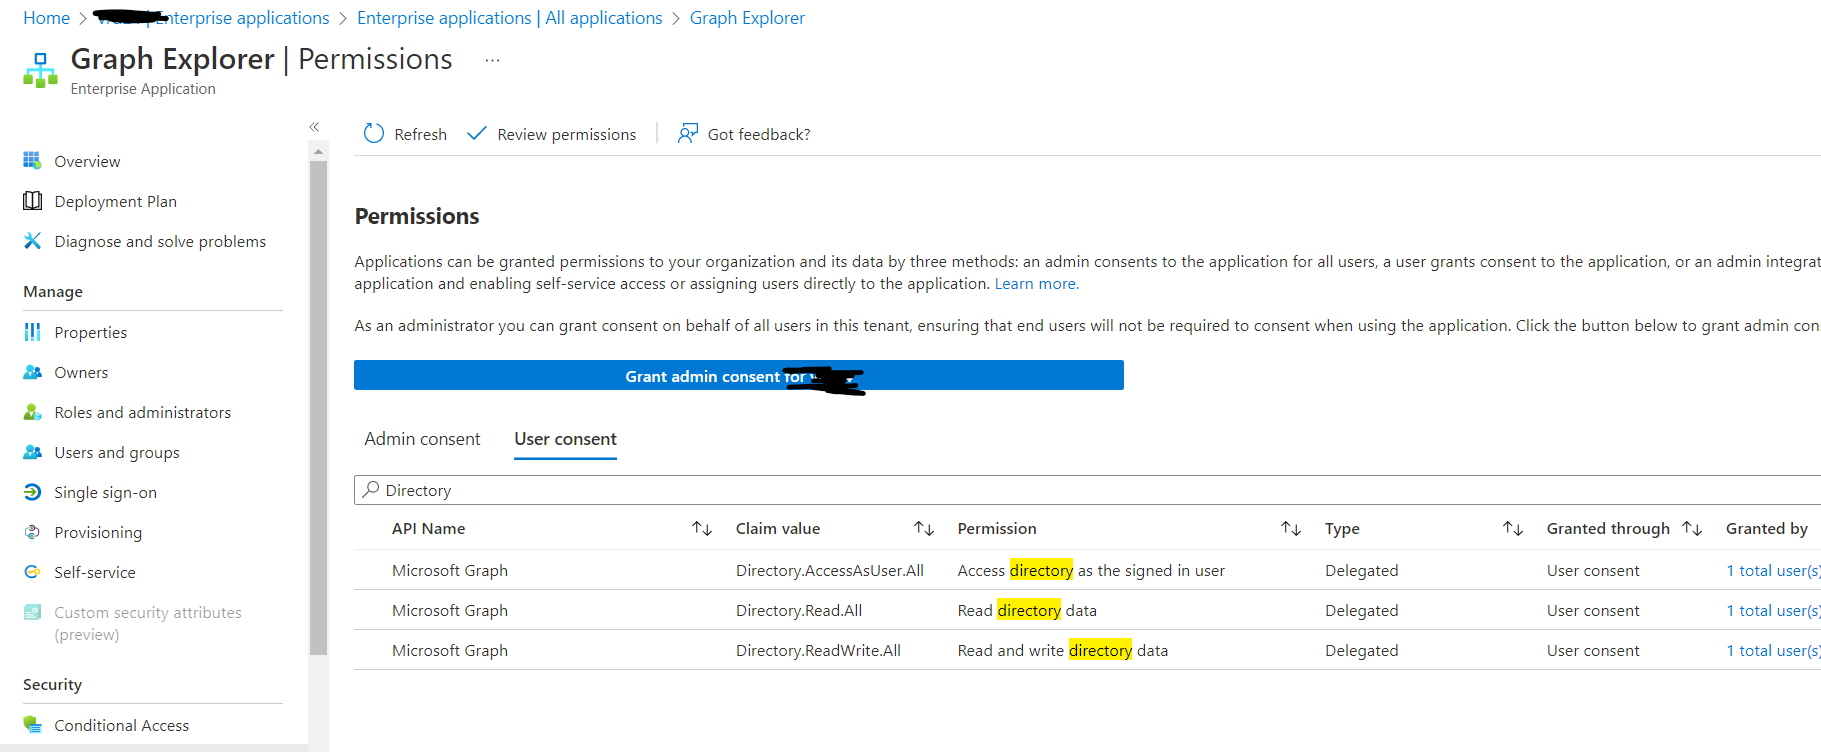Open total users link for Directory.AccessAsUser.All

point(1773,570)
